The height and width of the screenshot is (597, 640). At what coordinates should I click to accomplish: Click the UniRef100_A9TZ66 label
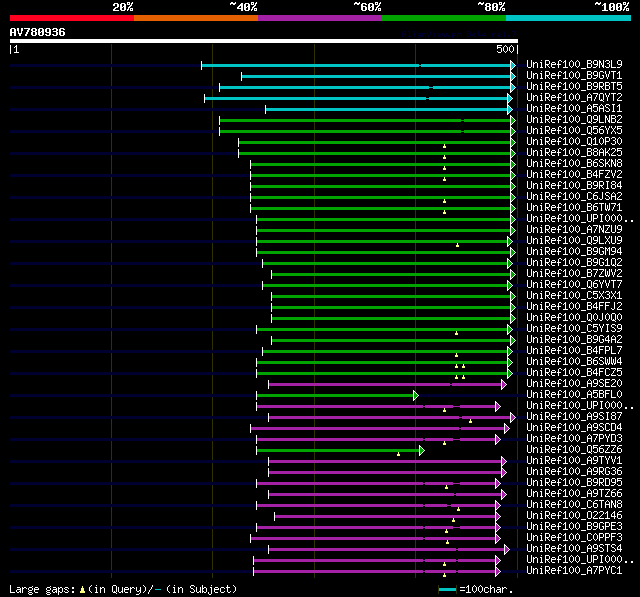click(x=574, y=494)
